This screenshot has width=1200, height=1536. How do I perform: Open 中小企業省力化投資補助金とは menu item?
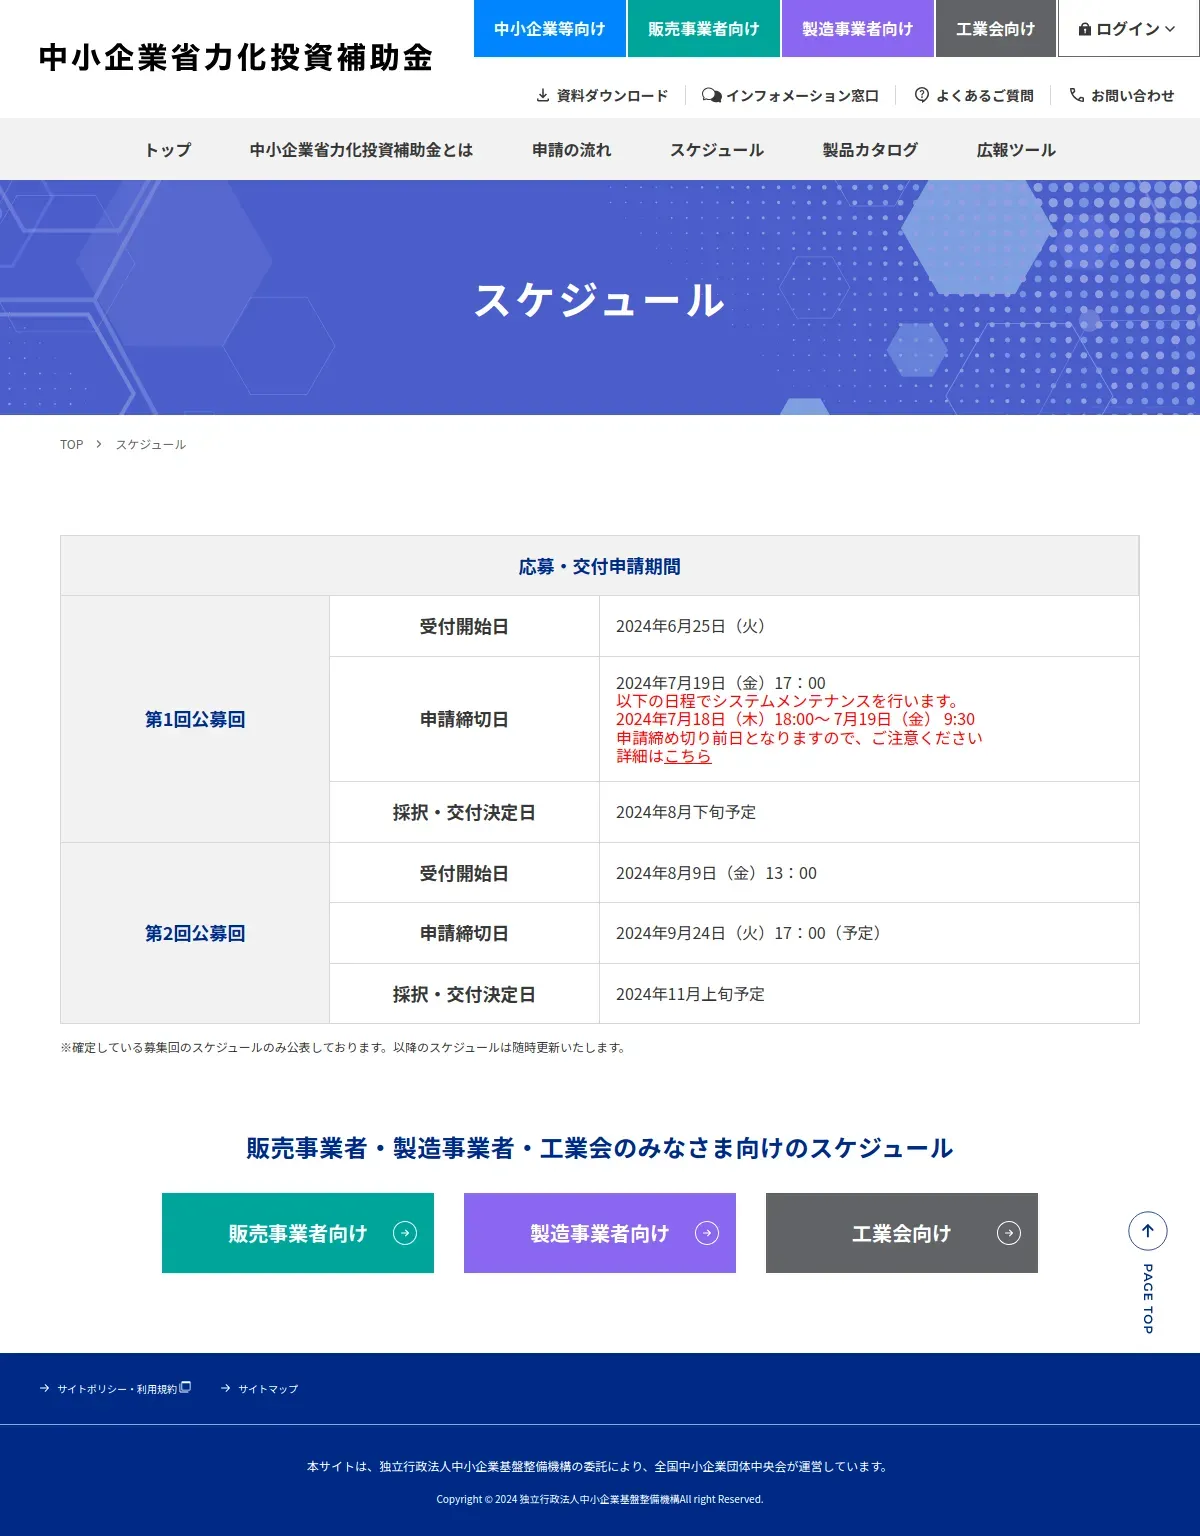tap(361, 150)
